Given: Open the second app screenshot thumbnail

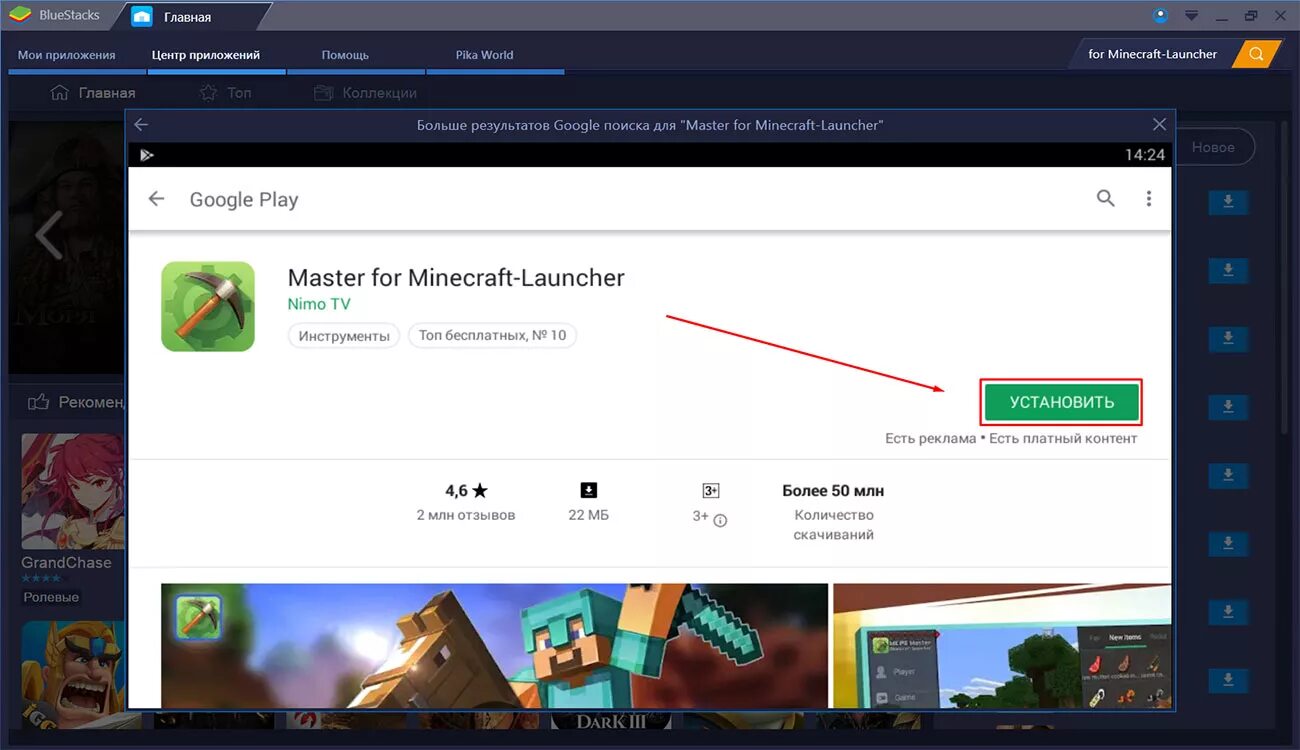Looking at the screenshot, I should click(x=1002, y=646).
